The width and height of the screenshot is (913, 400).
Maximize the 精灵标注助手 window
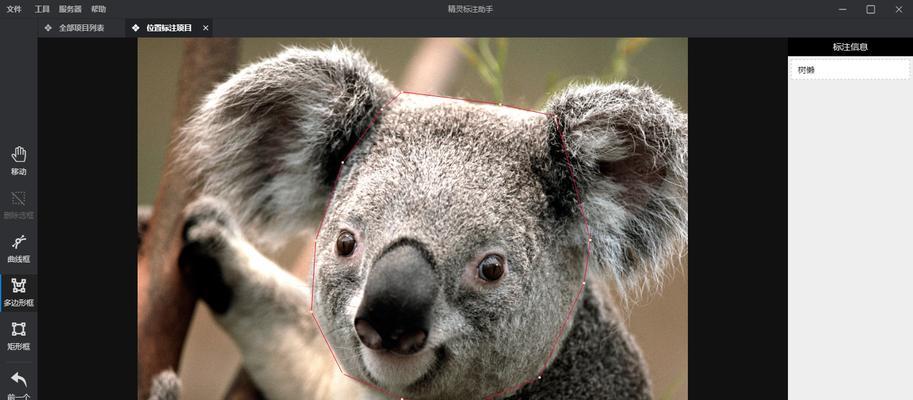870,9
